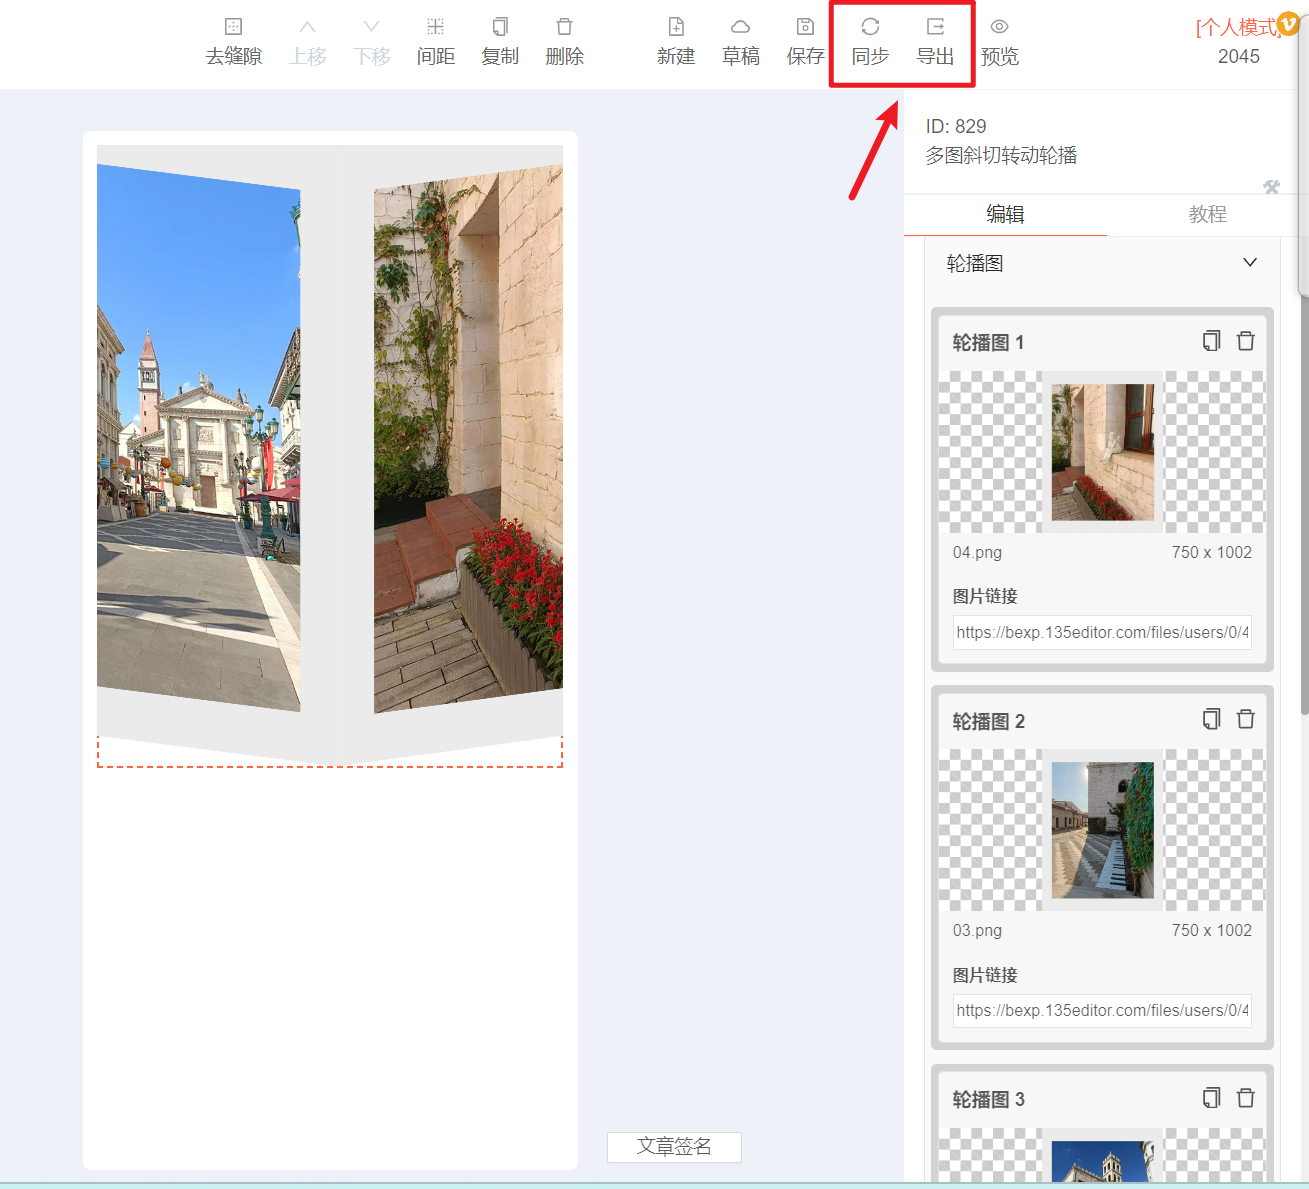The image size is (1309, 1189).
Task: Click the 03.png filename text
Action: point(977,930)
